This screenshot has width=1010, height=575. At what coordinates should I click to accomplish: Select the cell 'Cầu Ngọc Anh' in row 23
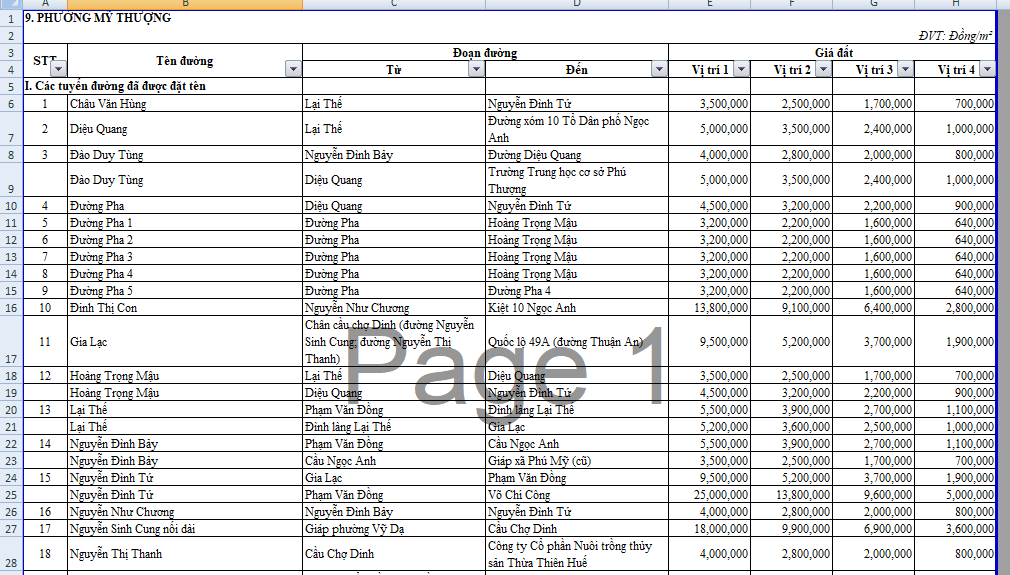tap(394, 461)
